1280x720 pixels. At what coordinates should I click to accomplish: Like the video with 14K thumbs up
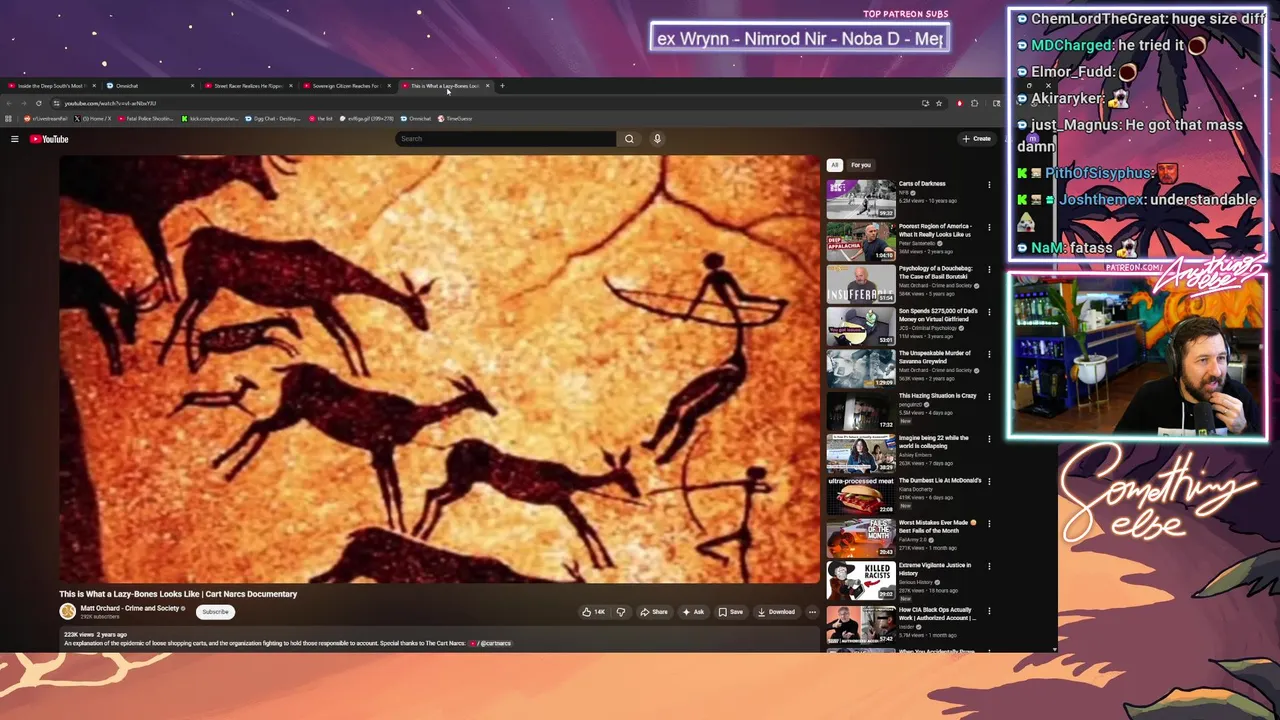(594, 612)
